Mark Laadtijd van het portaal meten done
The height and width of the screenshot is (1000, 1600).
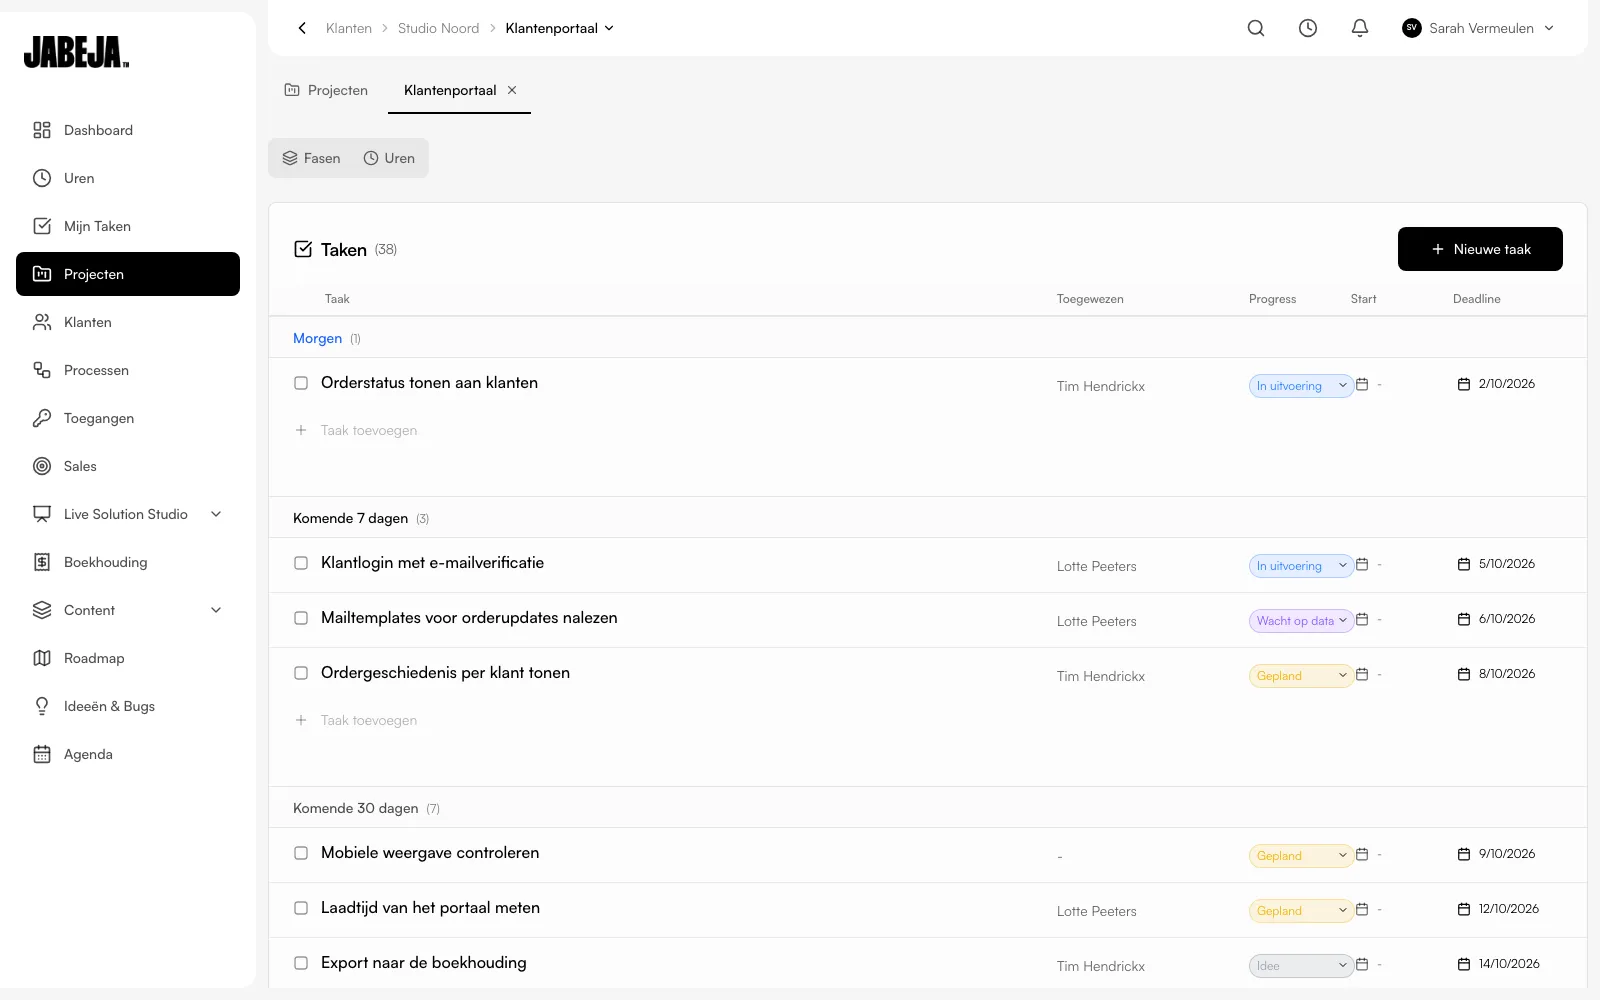coord(301,908)
